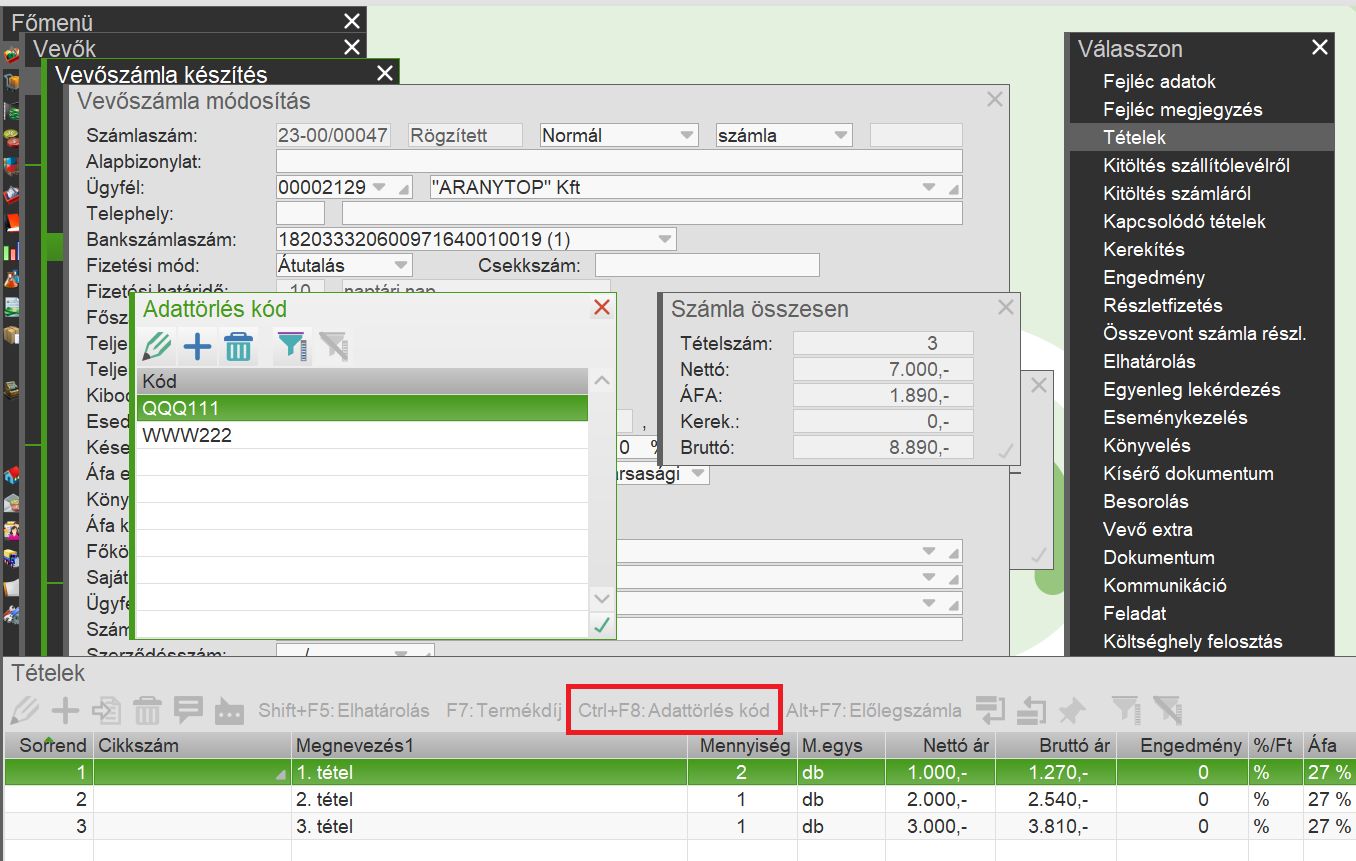
Task: Add new code with the plus icon
Action: click(198, 347)
